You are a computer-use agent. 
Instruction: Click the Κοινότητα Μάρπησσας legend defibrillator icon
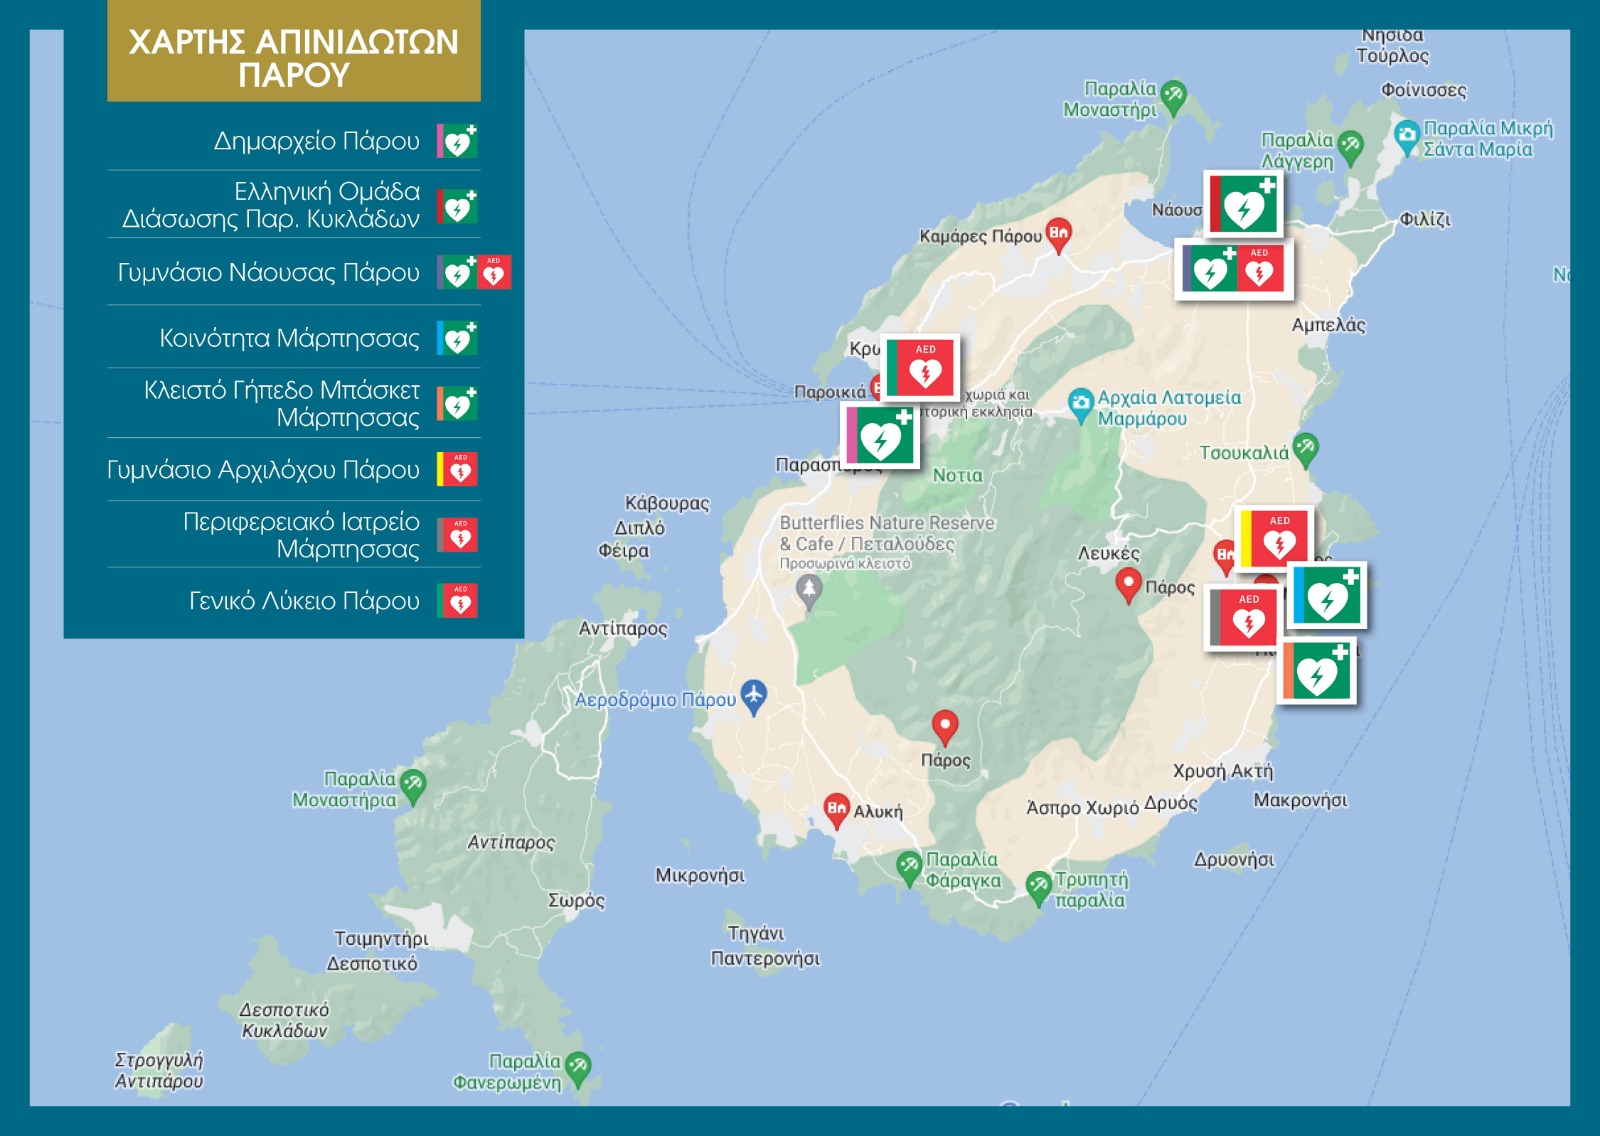[458, 338]
